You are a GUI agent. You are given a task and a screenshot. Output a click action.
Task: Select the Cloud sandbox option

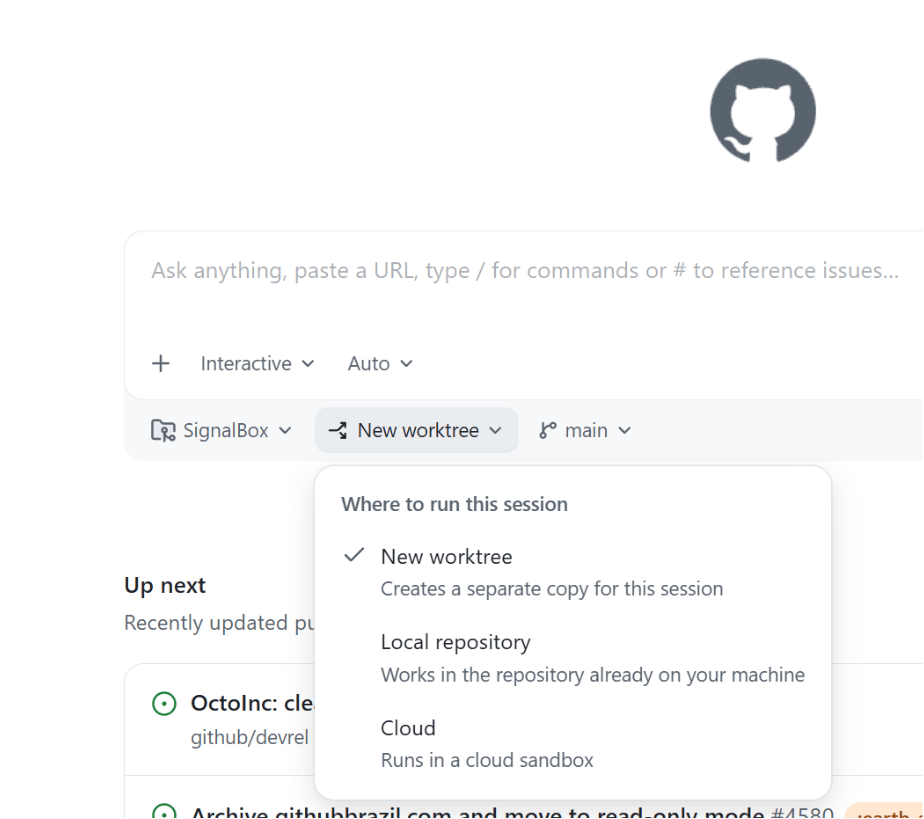(573, 744)
